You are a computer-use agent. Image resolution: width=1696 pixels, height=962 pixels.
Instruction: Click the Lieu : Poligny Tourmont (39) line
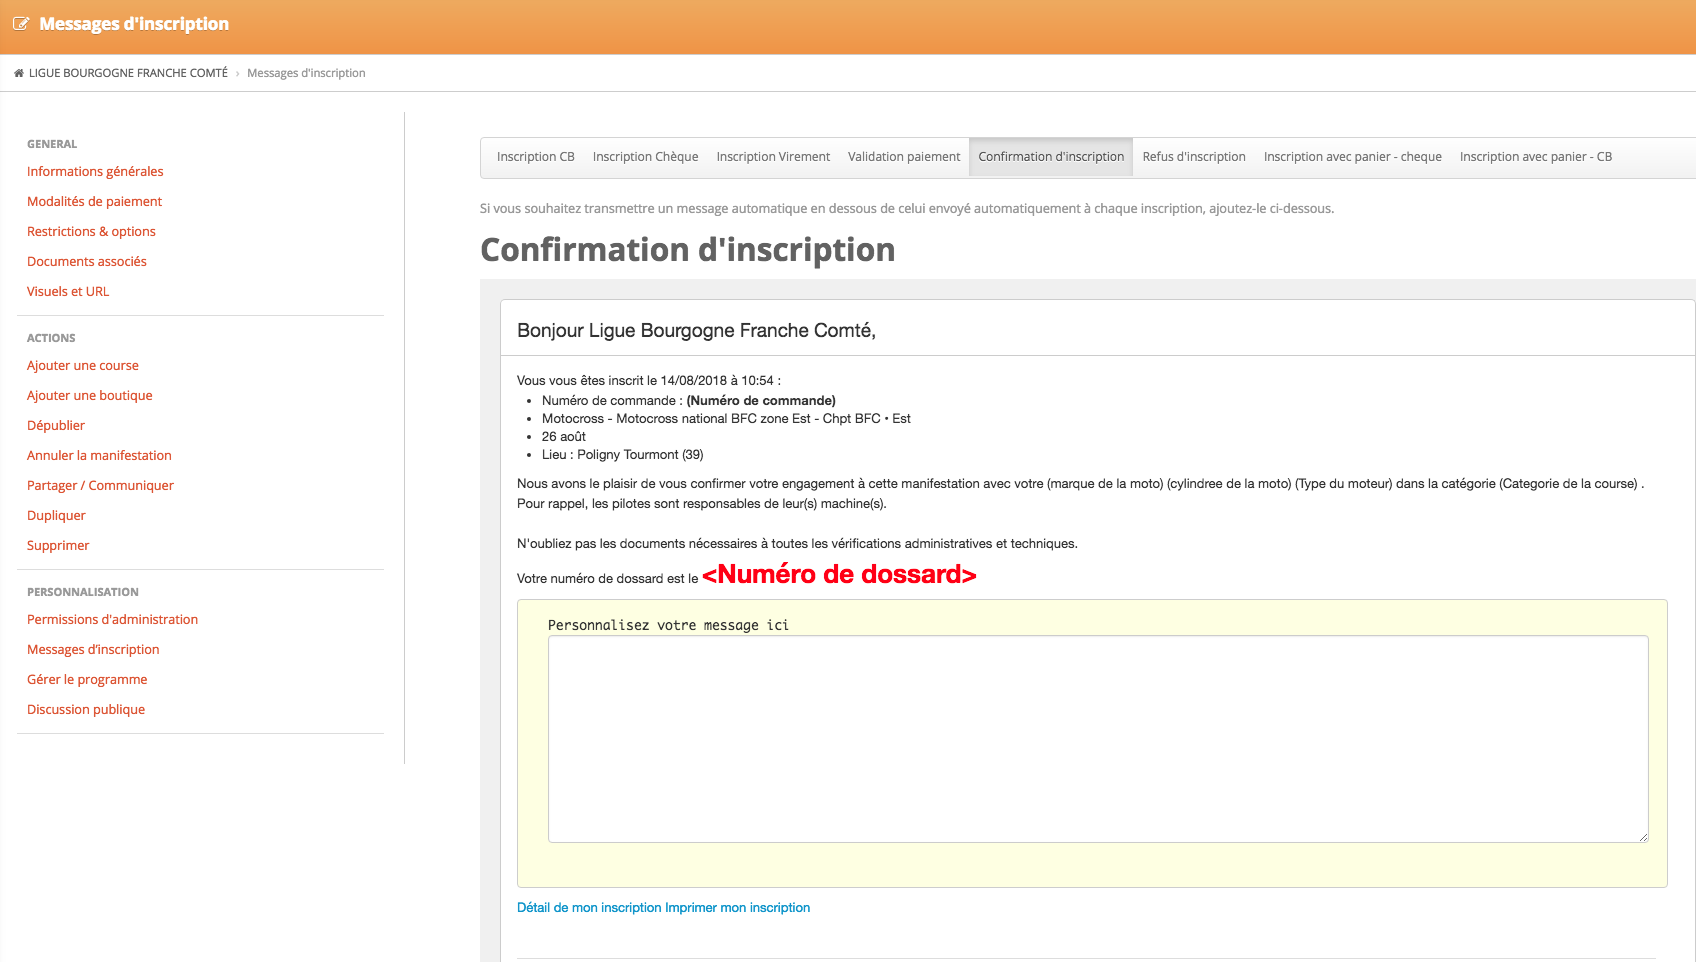[623, 455]
